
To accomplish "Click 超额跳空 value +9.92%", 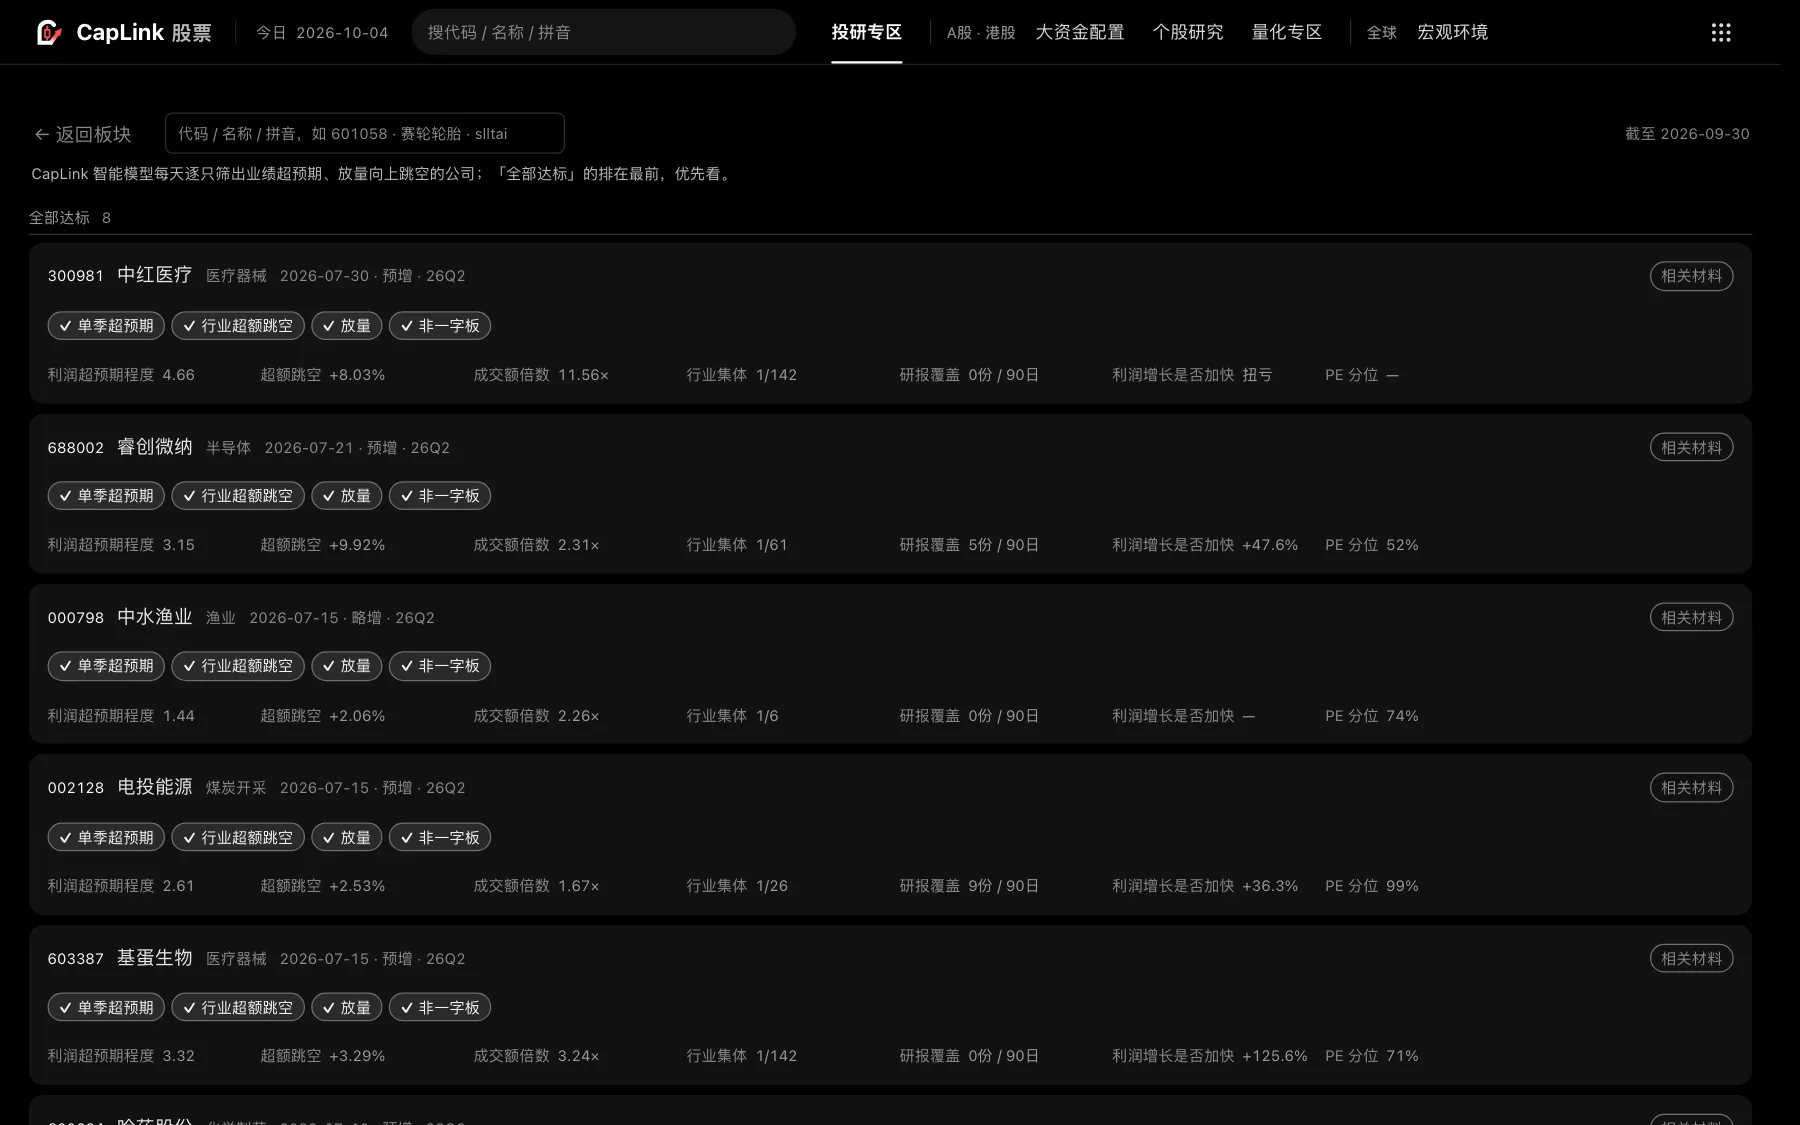I will coord(357,545).
